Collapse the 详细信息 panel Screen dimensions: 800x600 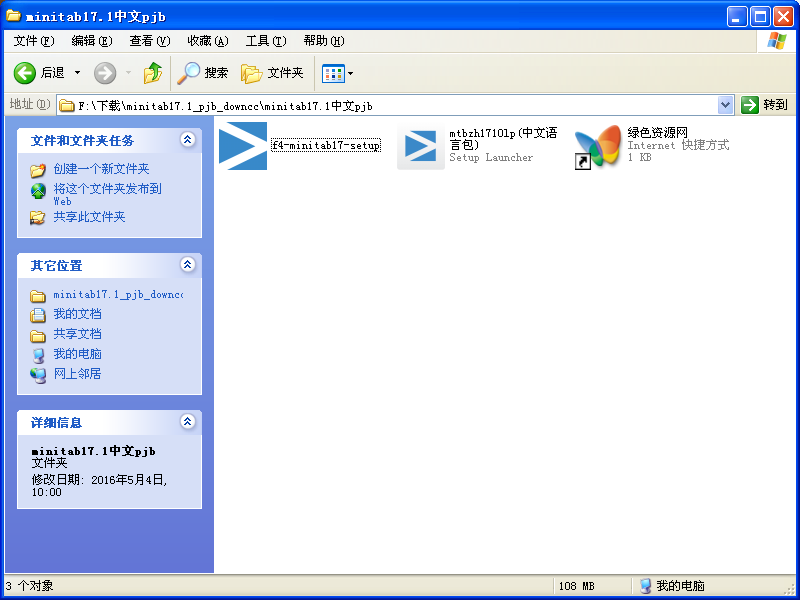pyautogui.click(x=188, y=421)
